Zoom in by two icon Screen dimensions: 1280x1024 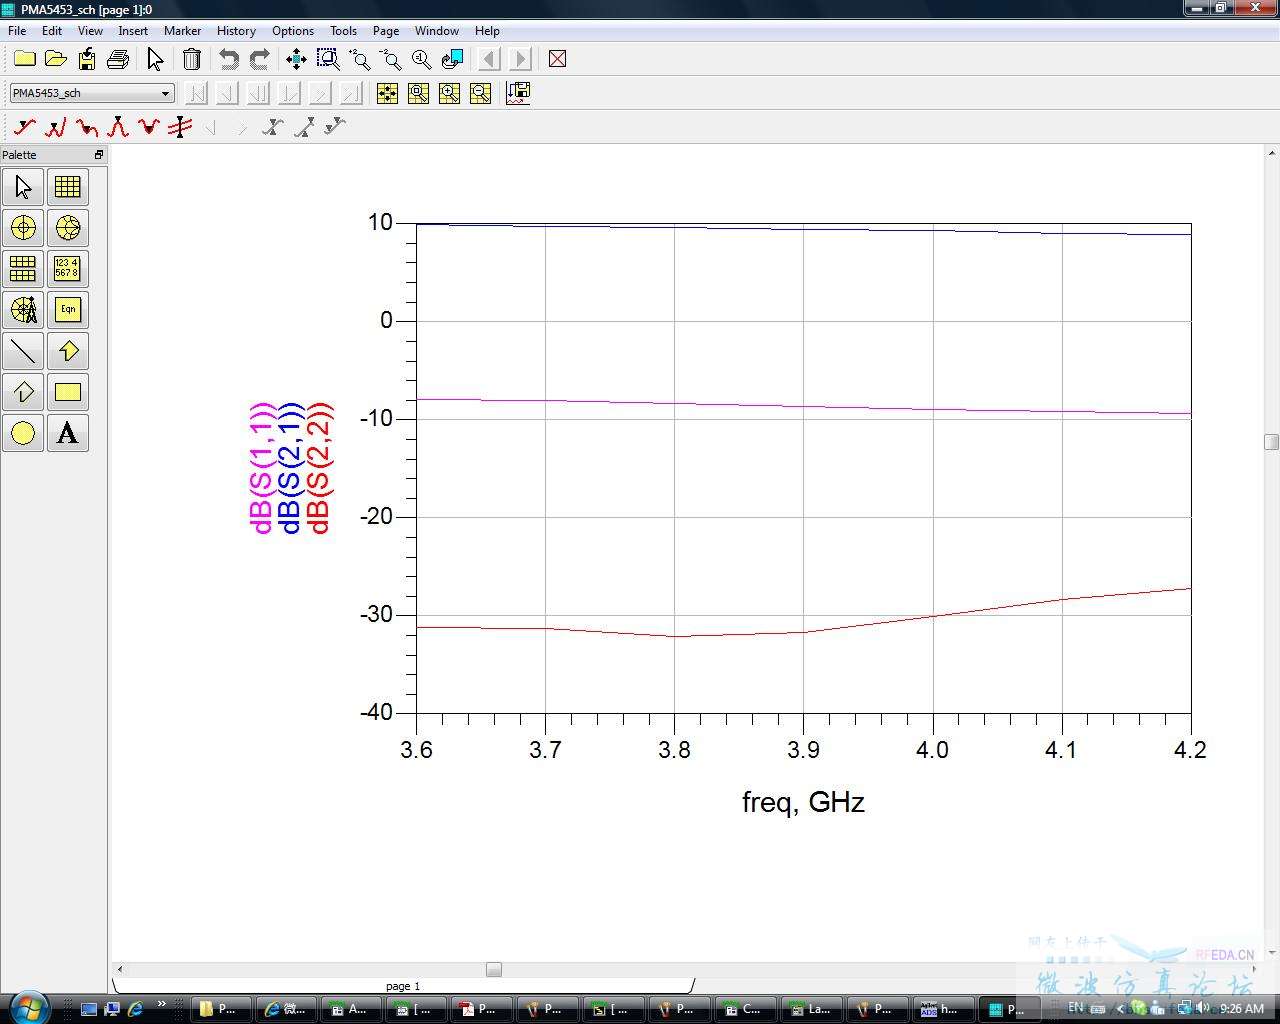(x=360, y=59)
